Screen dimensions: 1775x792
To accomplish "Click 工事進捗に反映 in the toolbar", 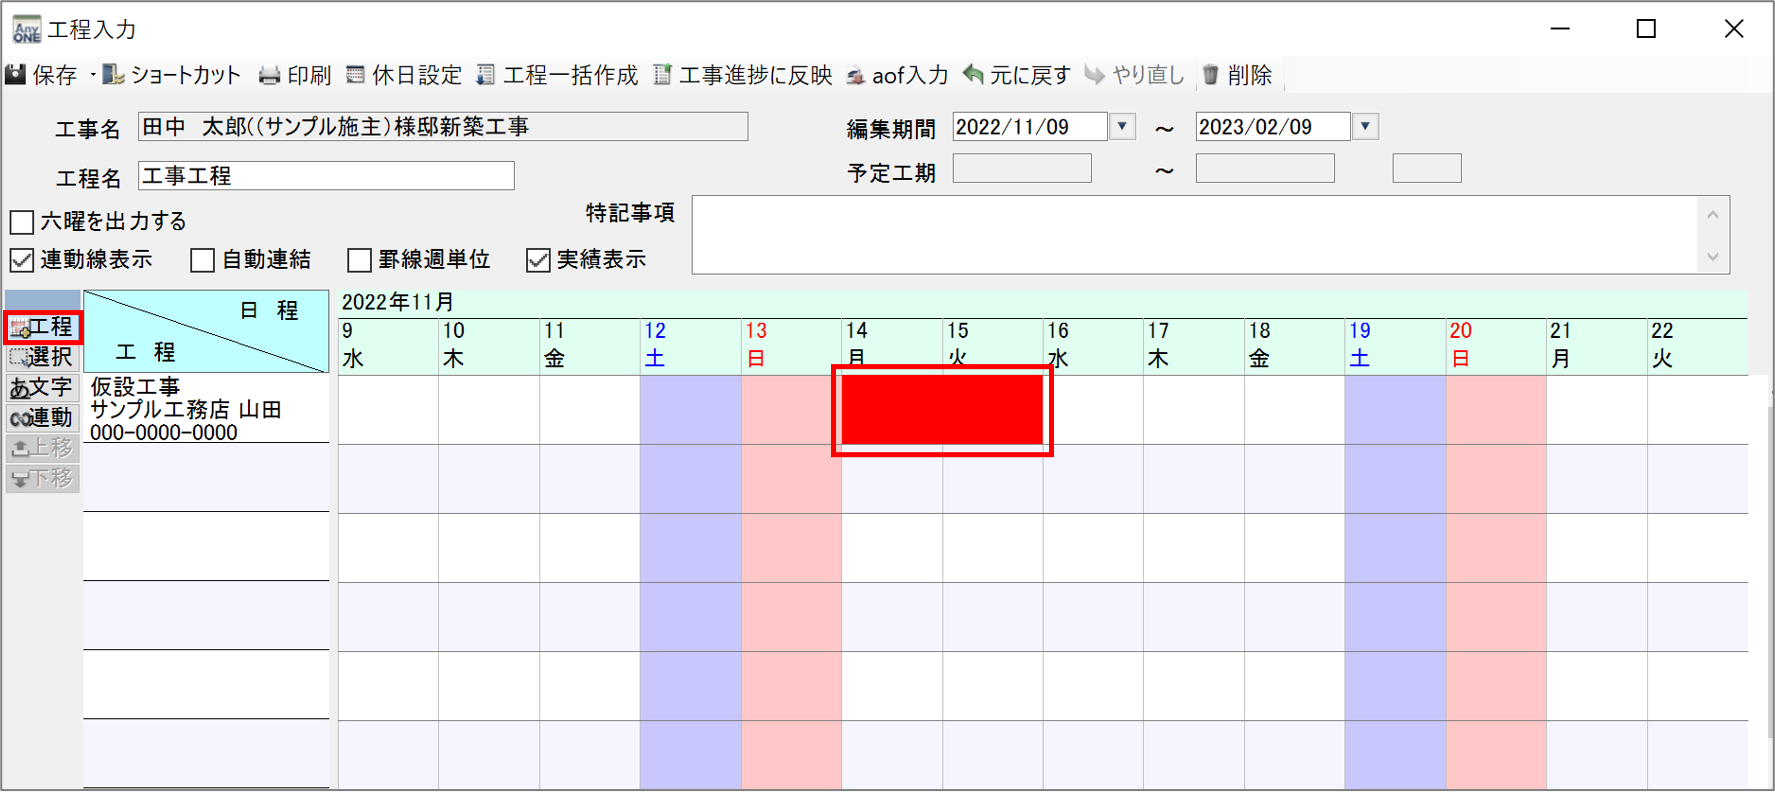I will (x=662, y=75).
